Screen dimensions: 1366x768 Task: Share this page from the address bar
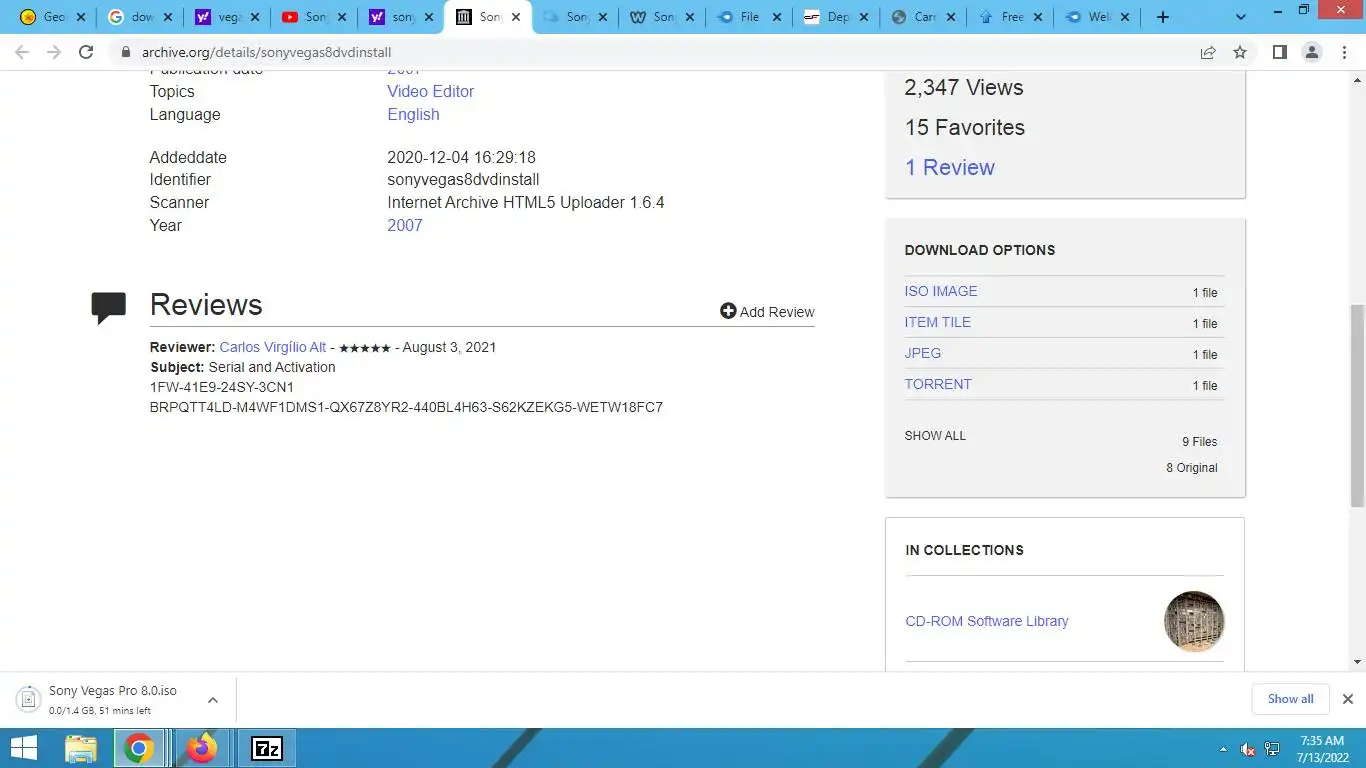point(1208,52)
